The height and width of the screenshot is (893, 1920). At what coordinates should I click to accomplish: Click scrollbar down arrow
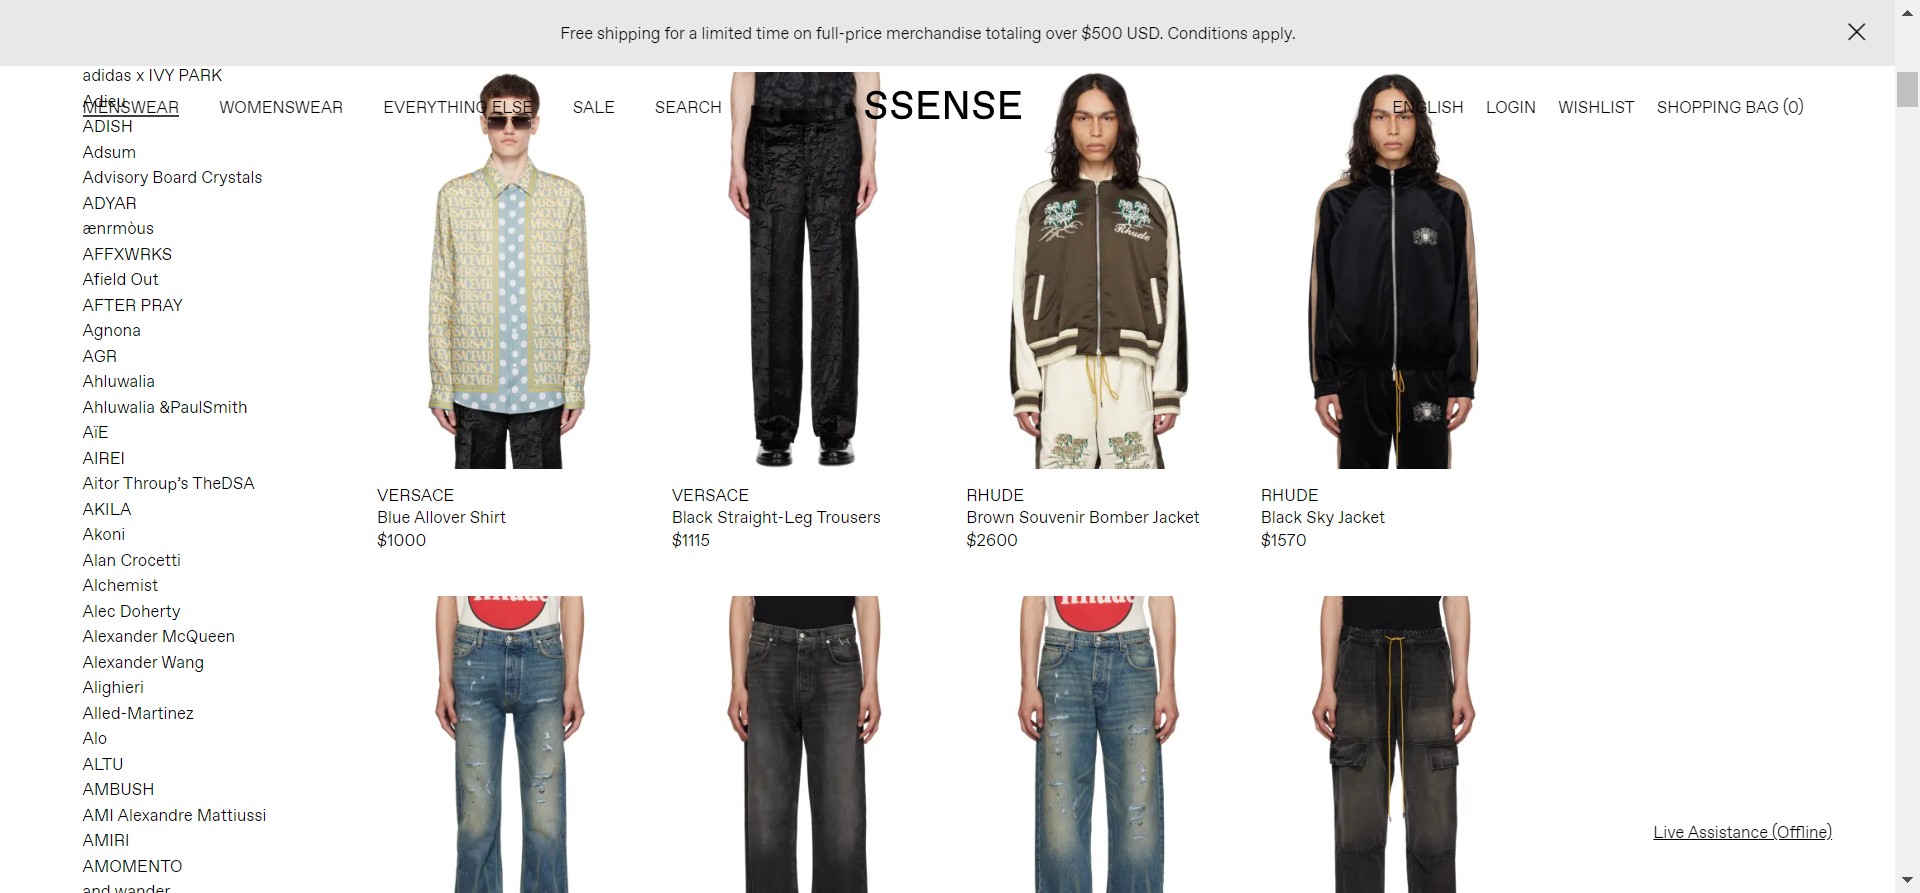(x=1907, y=880)
